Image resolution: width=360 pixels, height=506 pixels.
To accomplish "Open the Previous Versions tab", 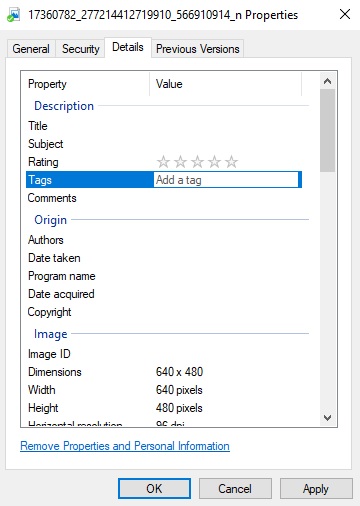I will click(x=198, y=49).
